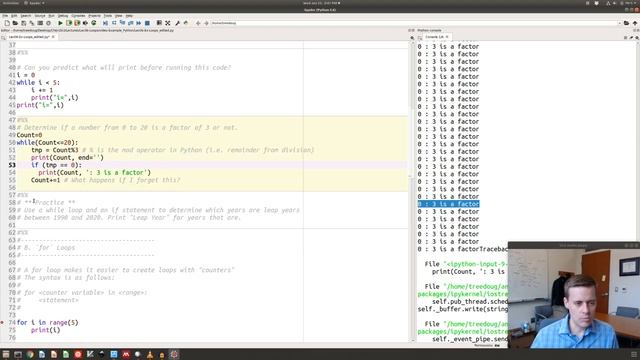Open the Activities overview on the top bar
Viewport: 640px width, 360px height.
(x=10, y=3)
